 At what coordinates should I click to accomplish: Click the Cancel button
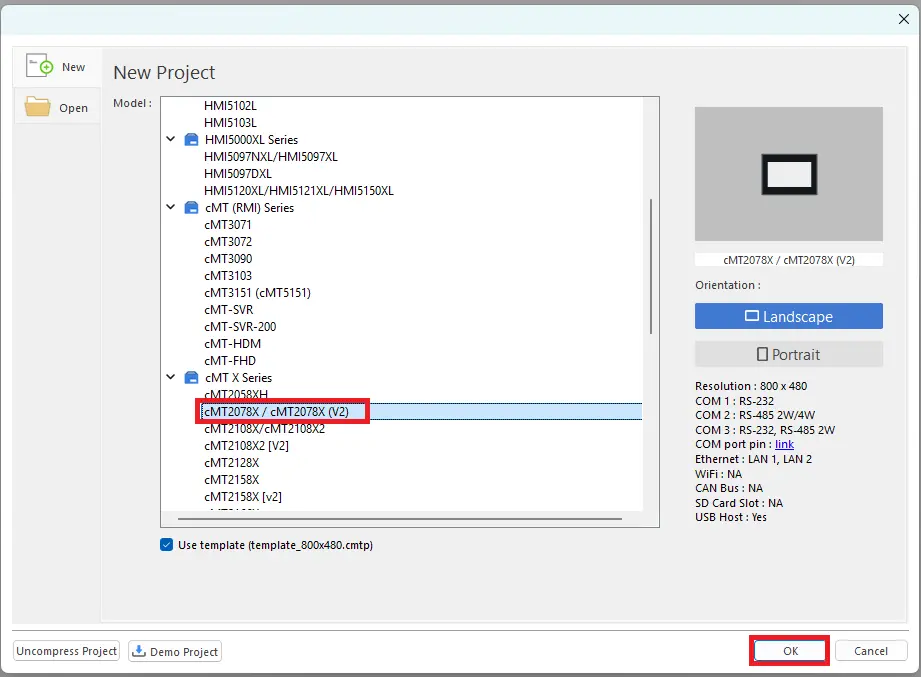pos(870,651)
